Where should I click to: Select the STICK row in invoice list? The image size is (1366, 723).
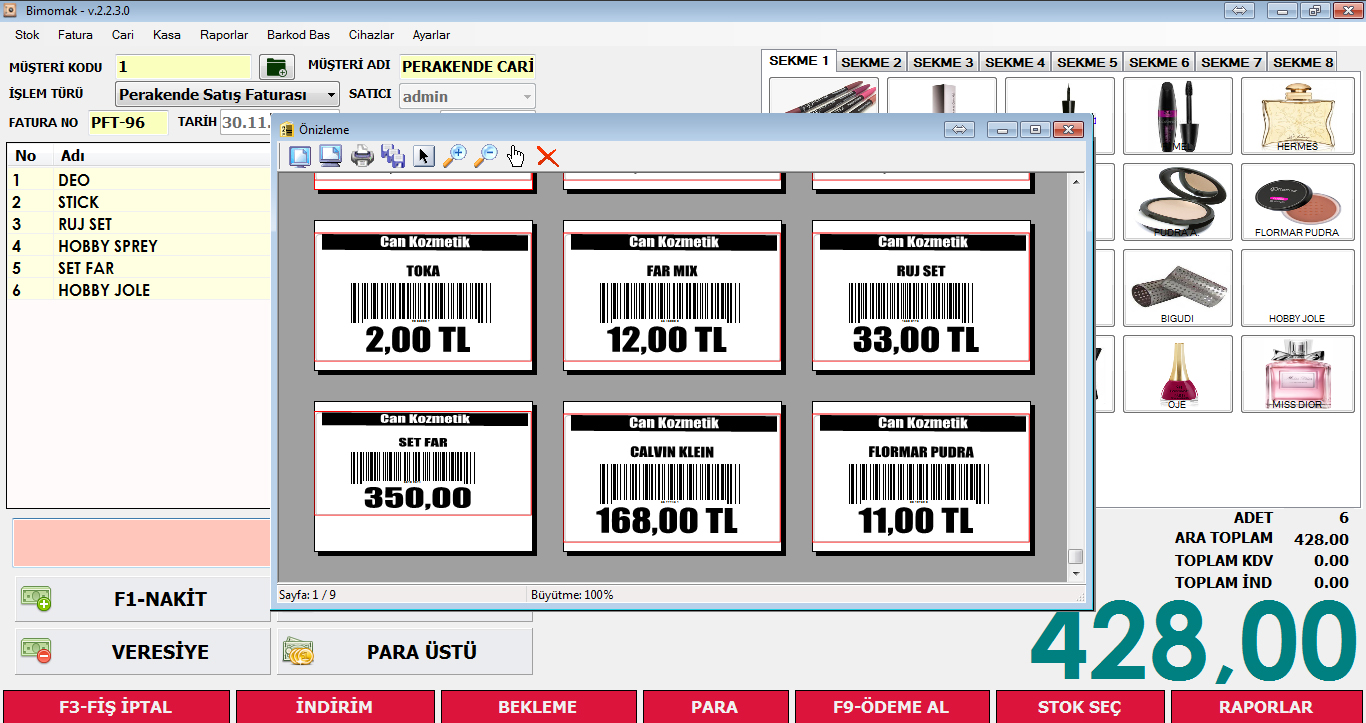point(140,202)
